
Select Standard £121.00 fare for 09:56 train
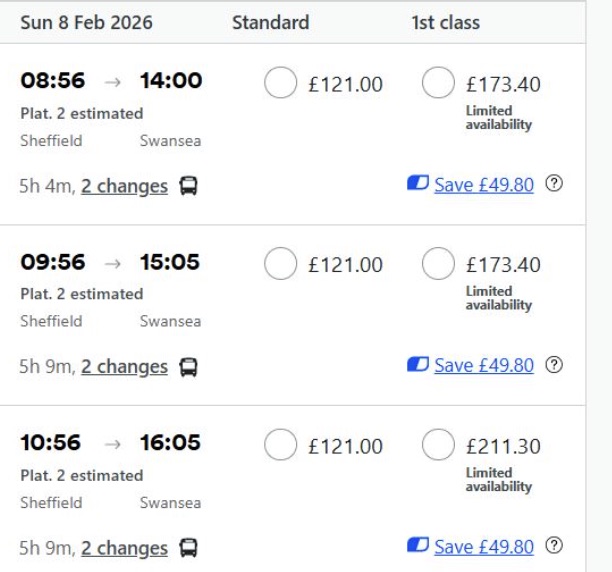[281, 265]
